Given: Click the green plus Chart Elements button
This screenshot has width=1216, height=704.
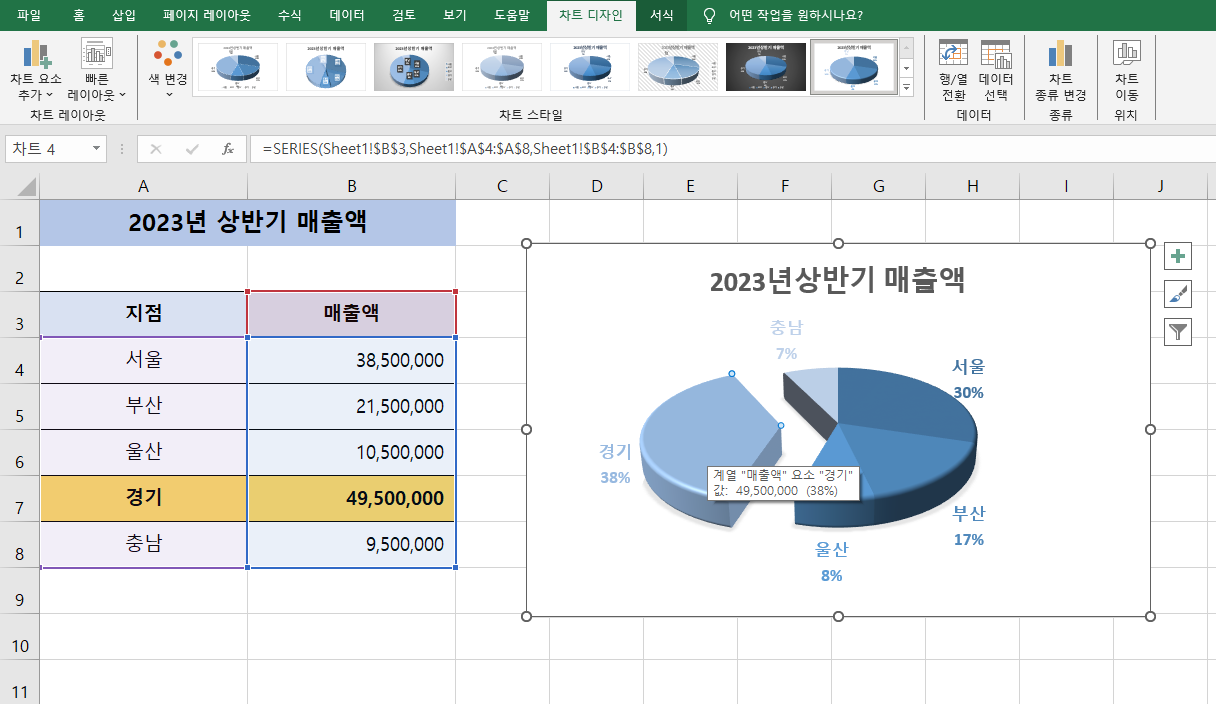Looking at the screenshot, I should [x=1179, y=256].
